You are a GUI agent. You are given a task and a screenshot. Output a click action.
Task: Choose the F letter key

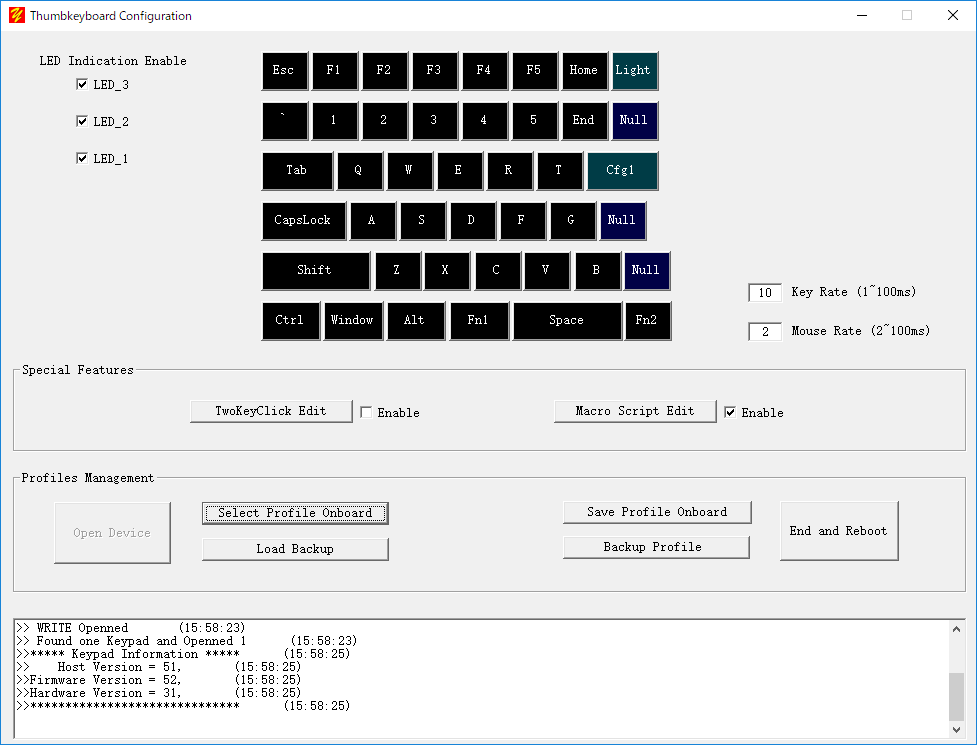(x=522, y=221)
